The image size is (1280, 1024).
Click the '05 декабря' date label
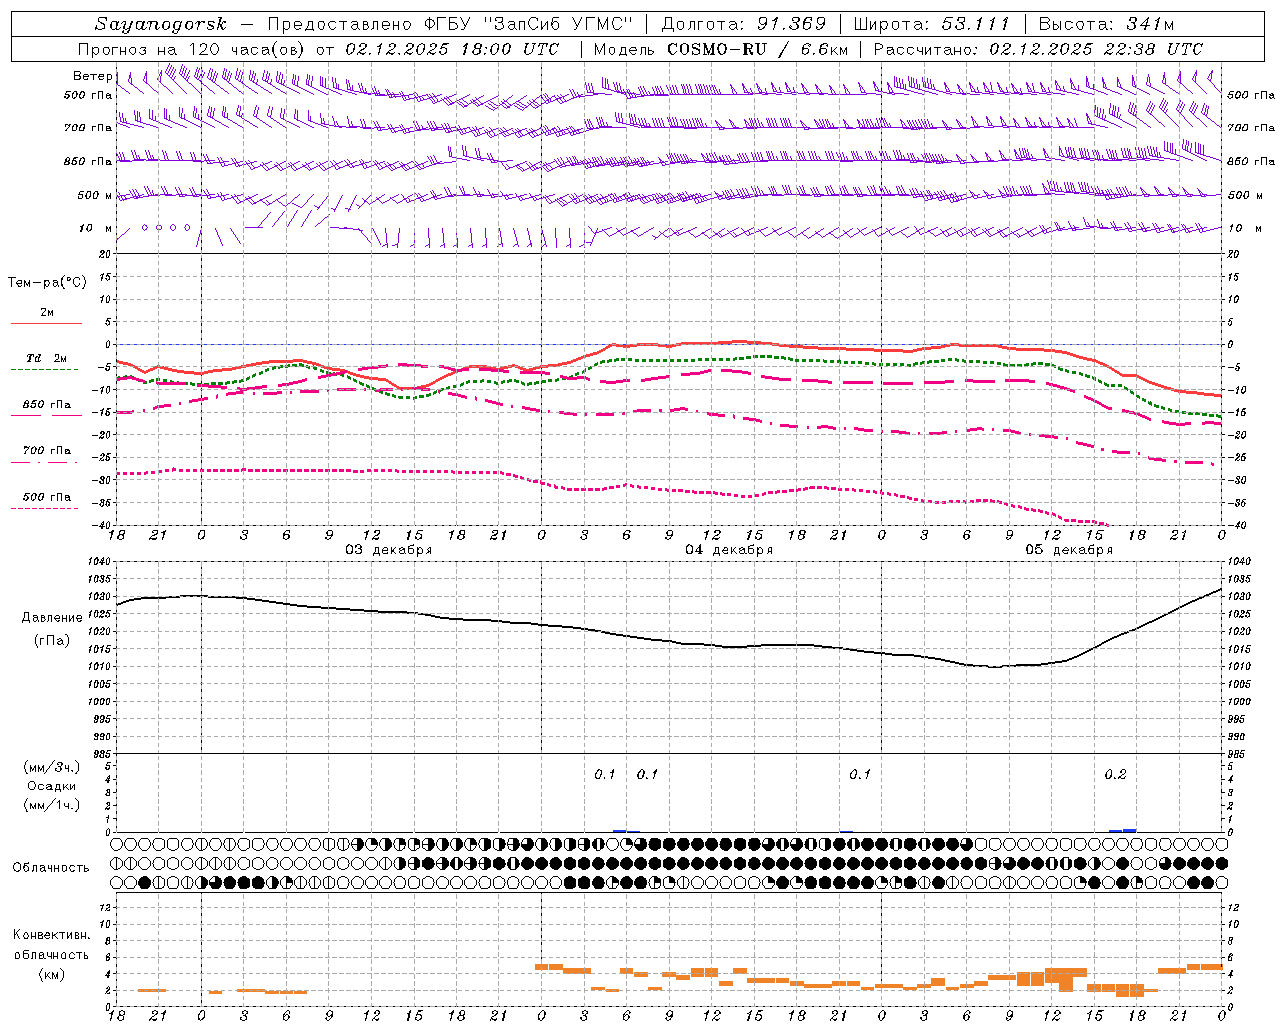click(1069, 550)
